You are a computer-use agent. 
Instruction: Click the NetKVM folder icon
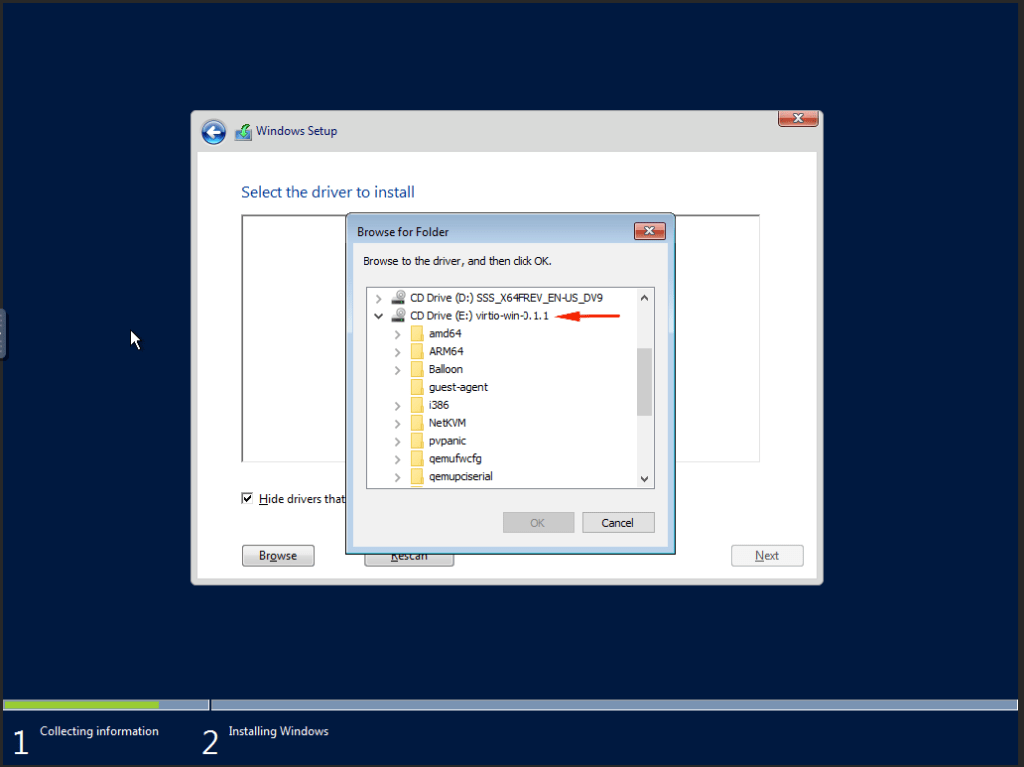tap(415, 422)
